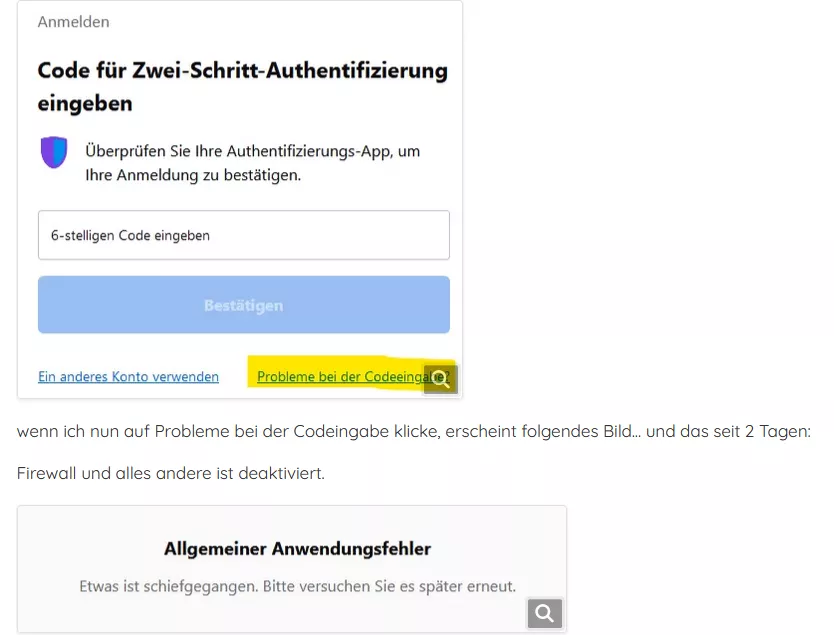Image resolution: width=834 pixels, height=635 pixels.
Task: Click the Firewall und alles andere paragraph
Action: [171, 473]
